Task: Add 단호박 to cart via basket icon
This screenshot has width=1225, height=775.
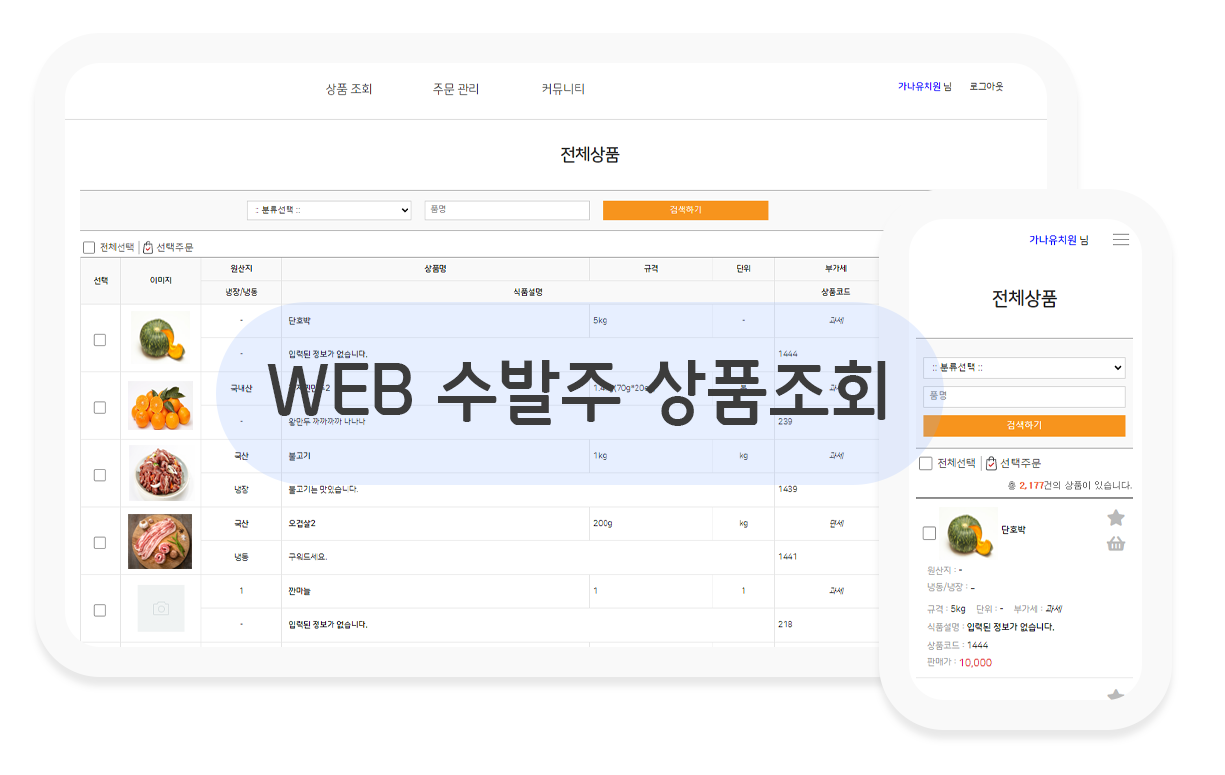Action: coord(1116,544)
